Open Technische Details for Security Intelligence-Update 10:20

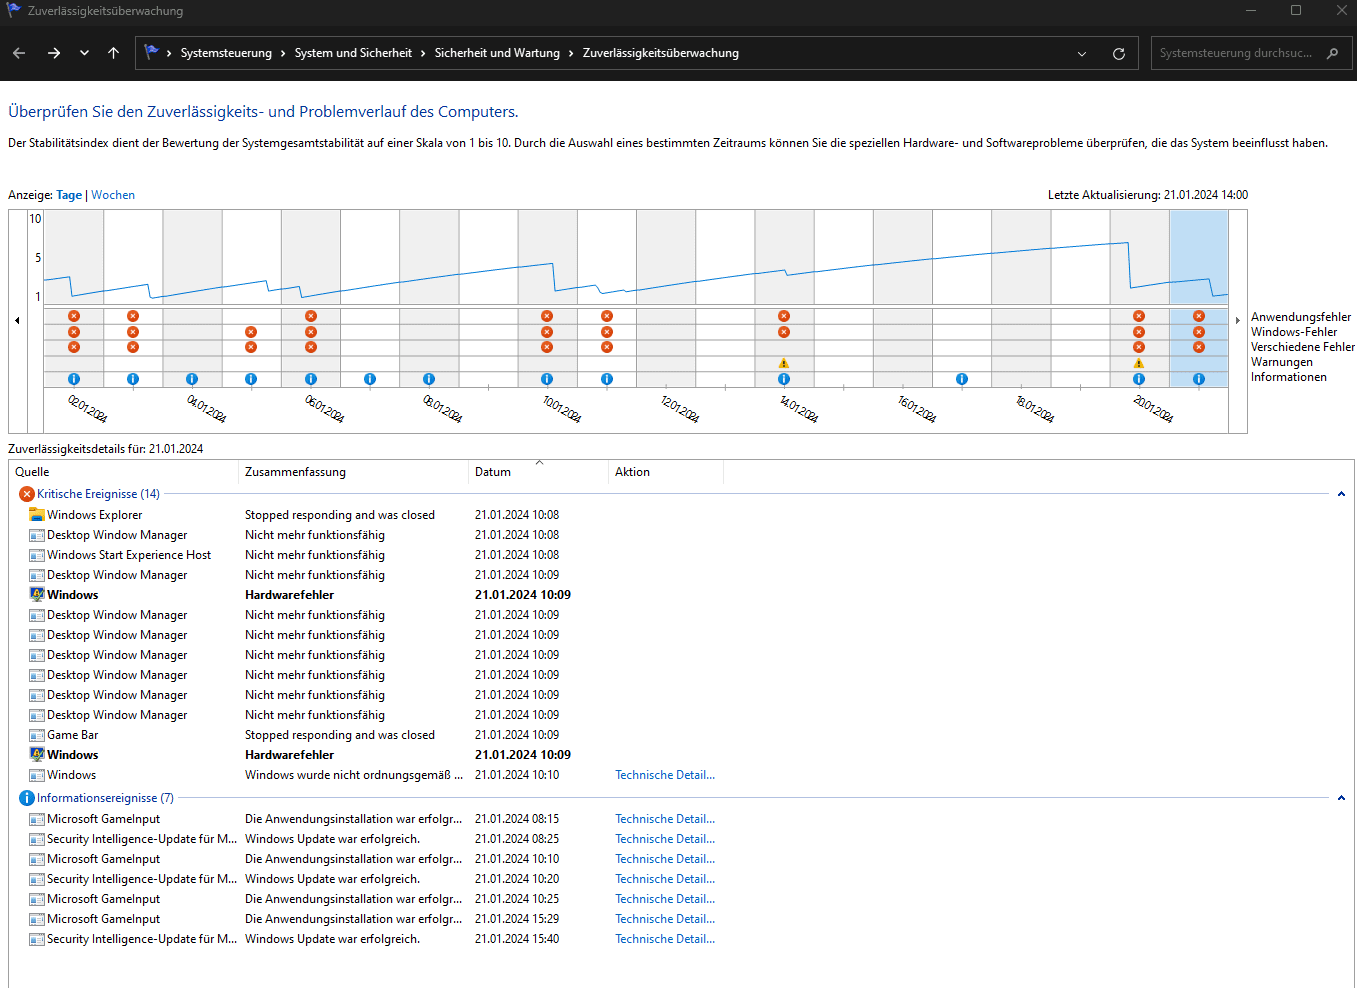point(665,879)
